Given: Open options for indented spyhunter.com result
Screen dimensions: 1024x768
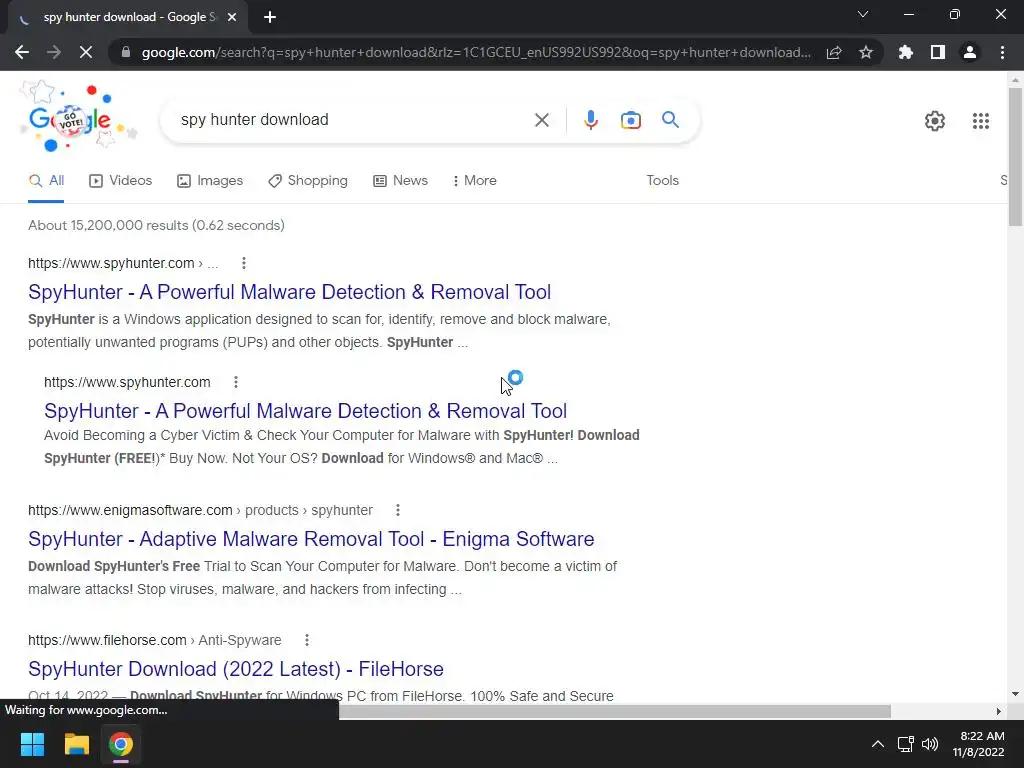Looking at the screenshot, I should click(236, 382).
